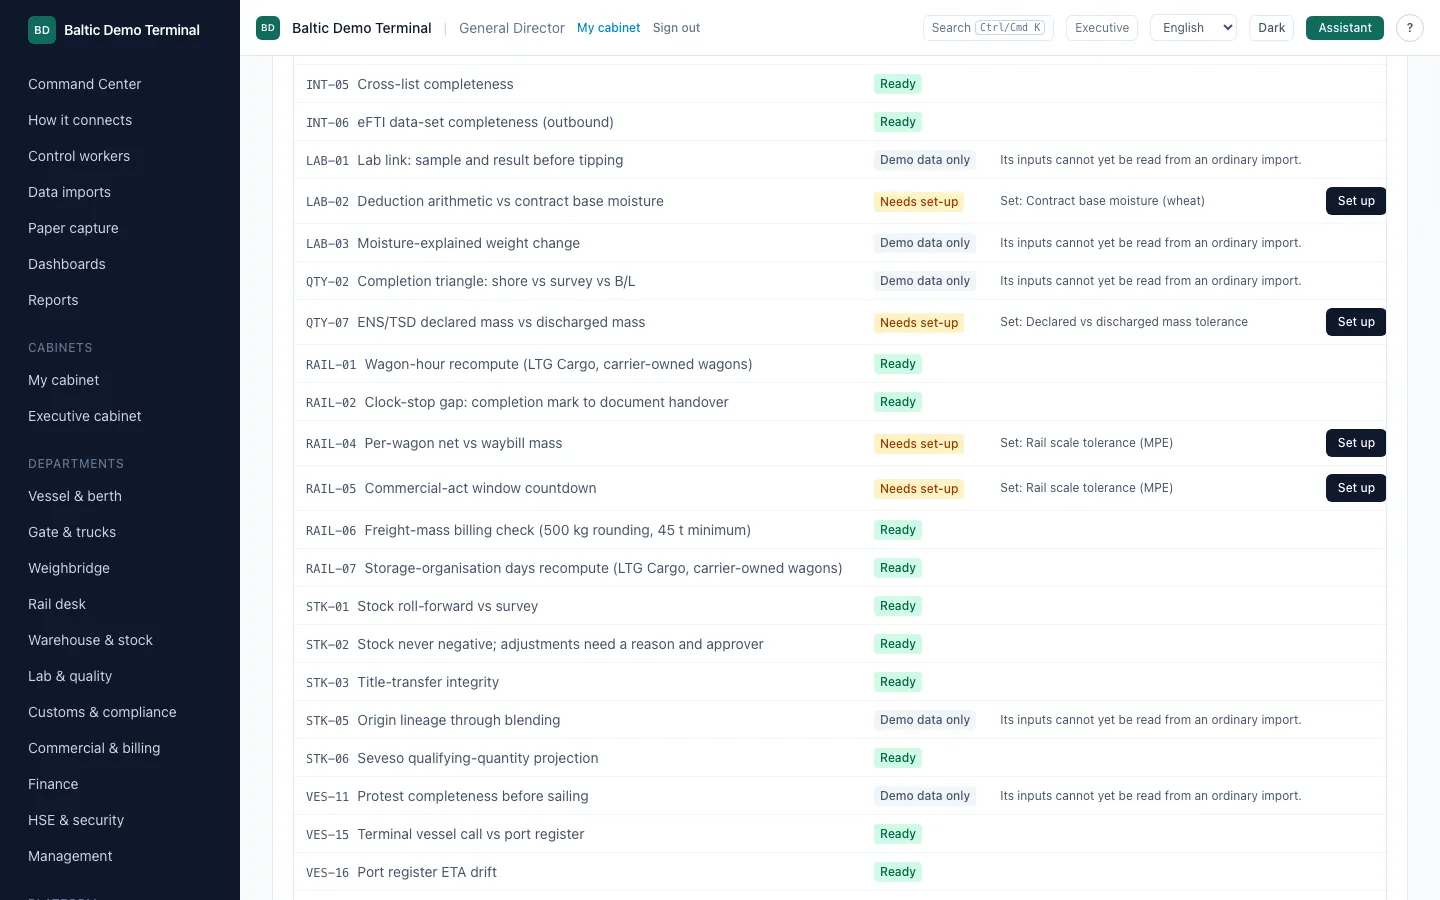1440x900 pixels.
Task: Click RAIL-01 Wagon-hour recompute row title
Action: [558, 364]
